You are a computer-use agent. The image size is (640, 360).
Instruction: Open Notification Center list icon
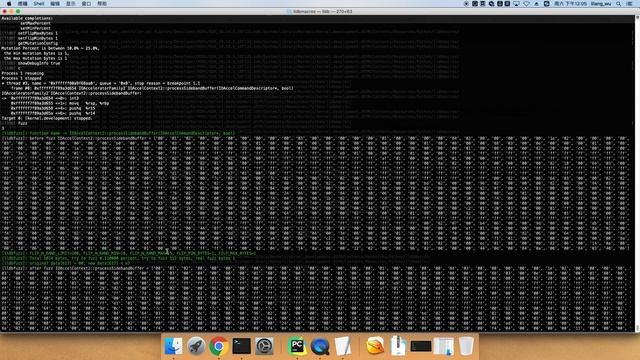coord(629,4)
